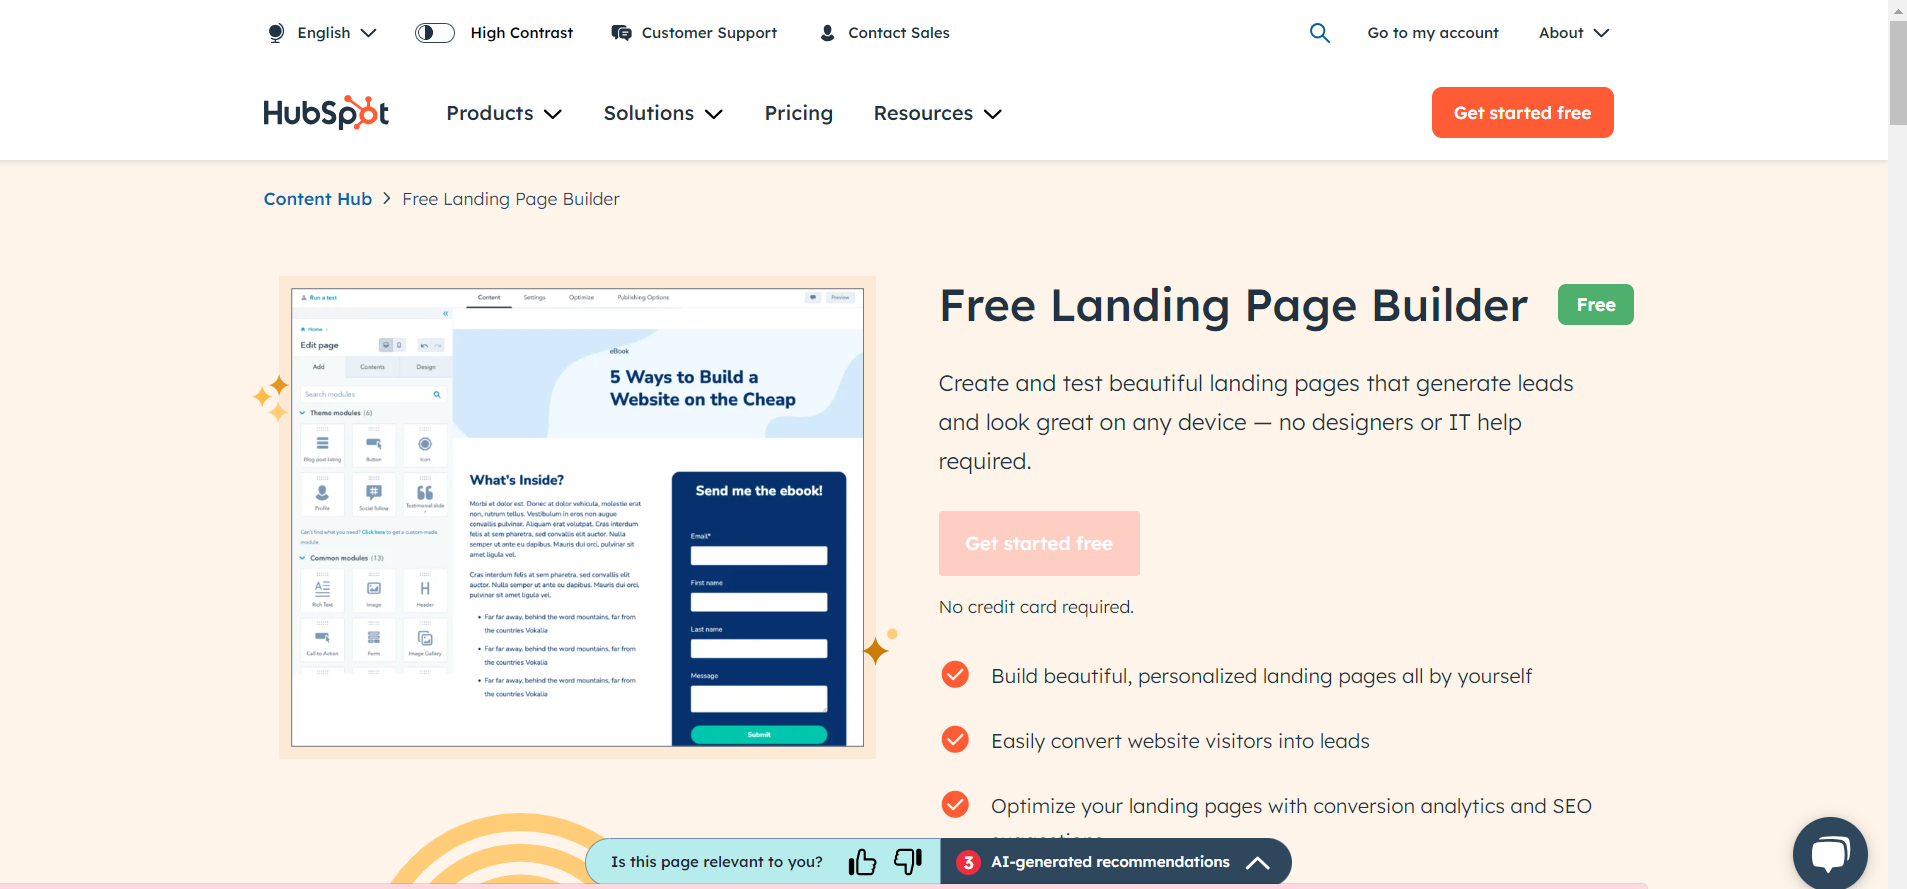The width and height of the screenshot is (1907, 889).
Task: Click the Customer Support chat icon
Action: [x=622, y=33]
